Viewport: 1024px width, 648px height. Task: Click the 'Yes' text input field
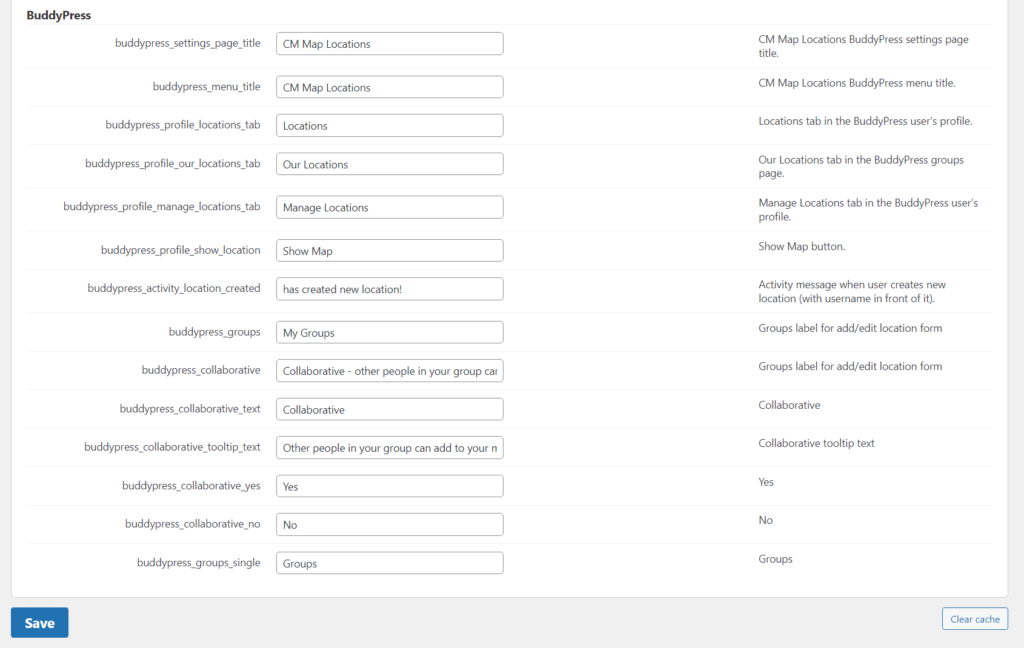point(389,486)
